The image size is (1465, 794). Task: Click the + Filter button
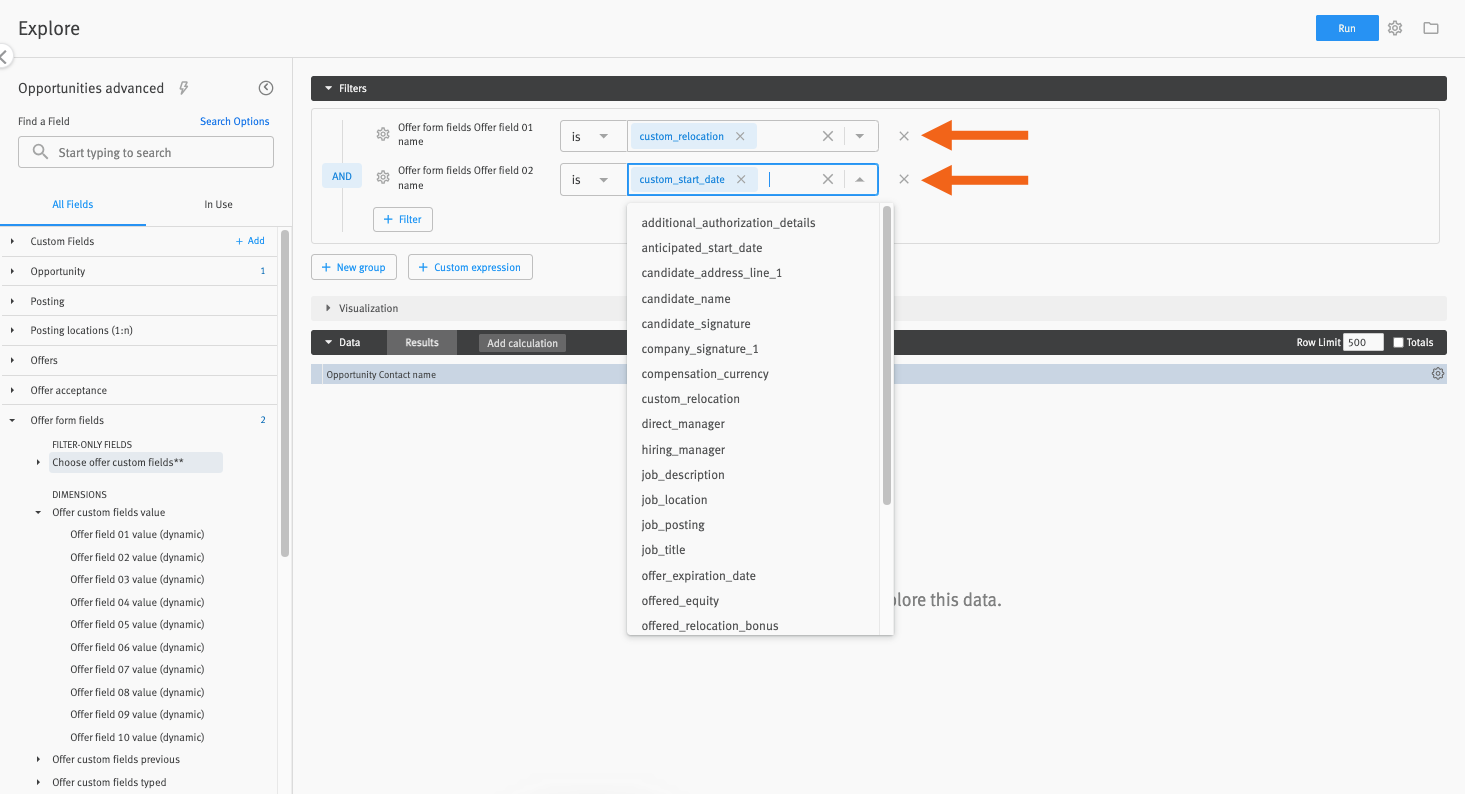point(403,219)
